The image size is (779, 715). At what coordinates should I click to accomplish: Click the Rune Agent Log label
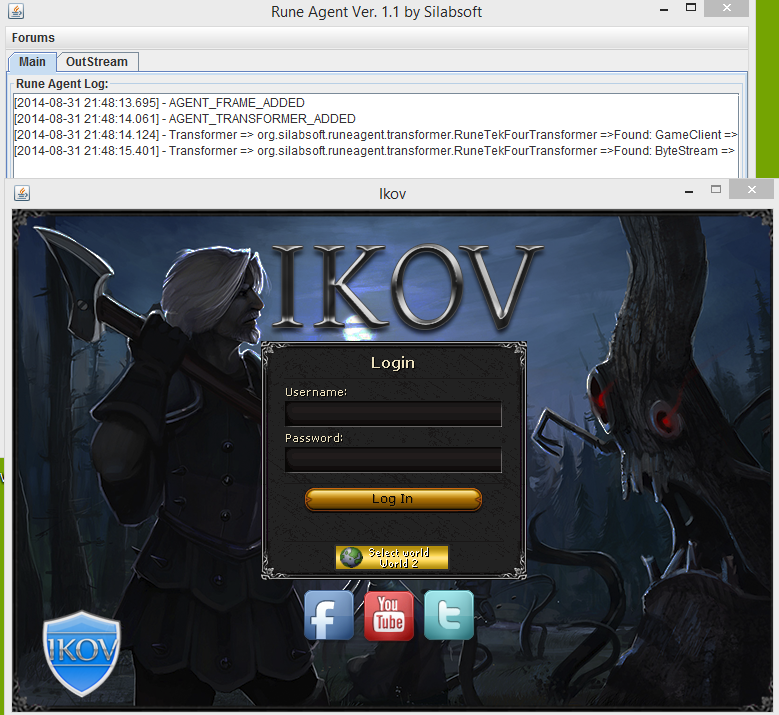click(x=62, y=83)
